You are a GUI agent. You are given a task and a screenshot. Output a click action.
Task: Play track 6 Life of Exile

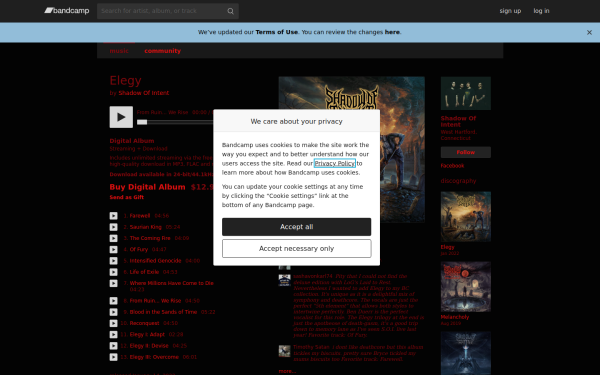(114, 272)
